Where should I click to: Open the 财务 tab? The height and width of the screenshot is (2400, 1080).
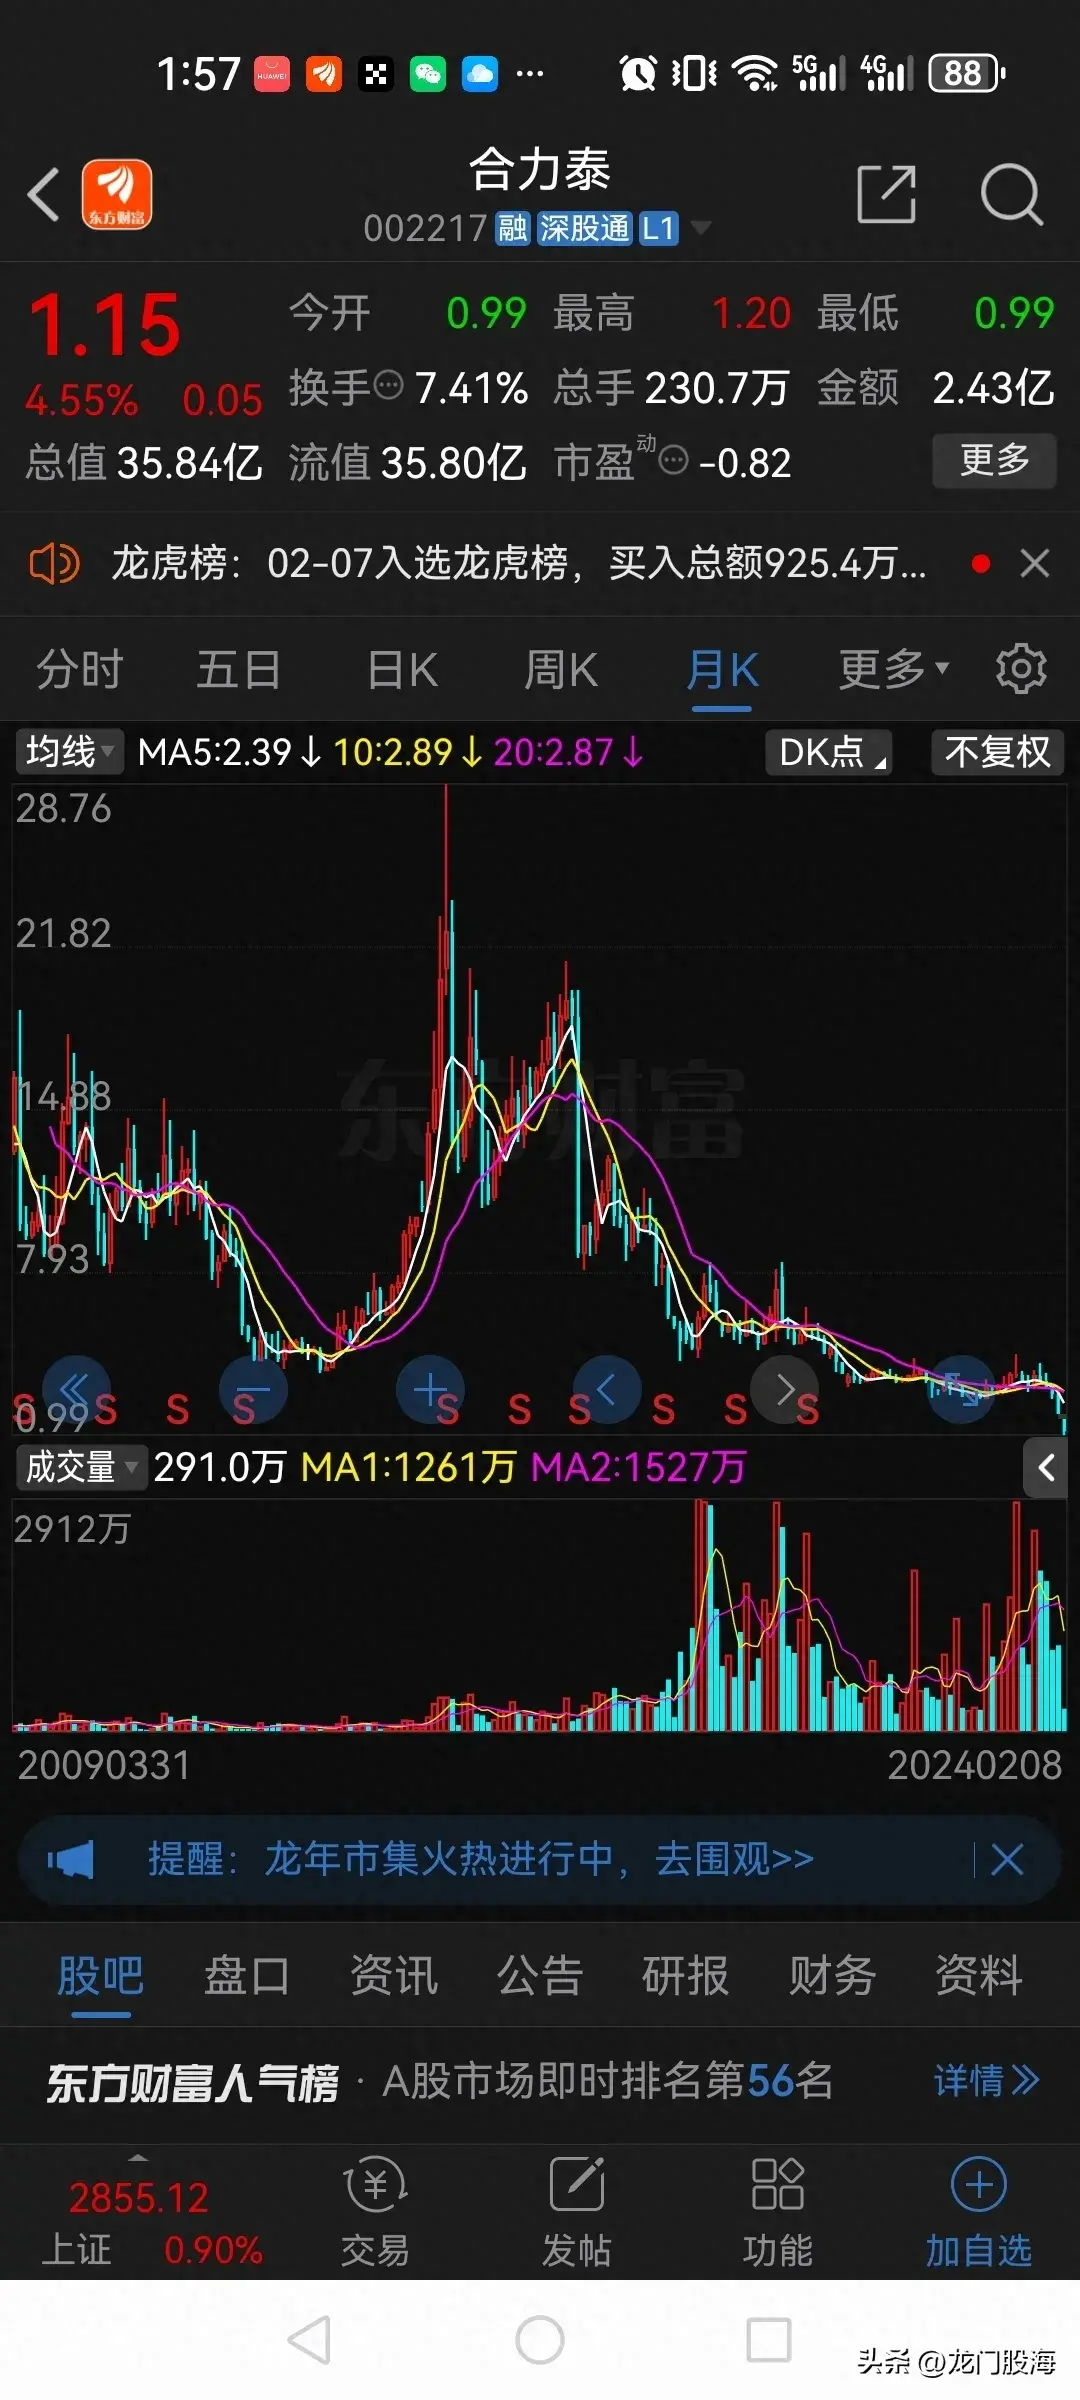832,1976
